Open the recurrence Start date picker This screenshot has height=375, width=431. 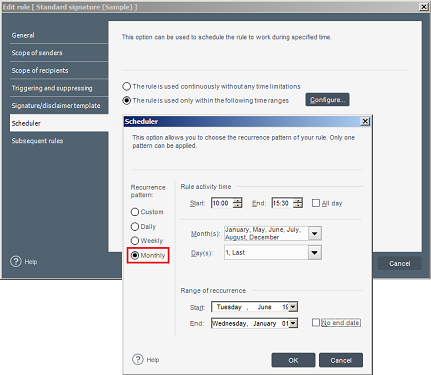coord(293,307)
